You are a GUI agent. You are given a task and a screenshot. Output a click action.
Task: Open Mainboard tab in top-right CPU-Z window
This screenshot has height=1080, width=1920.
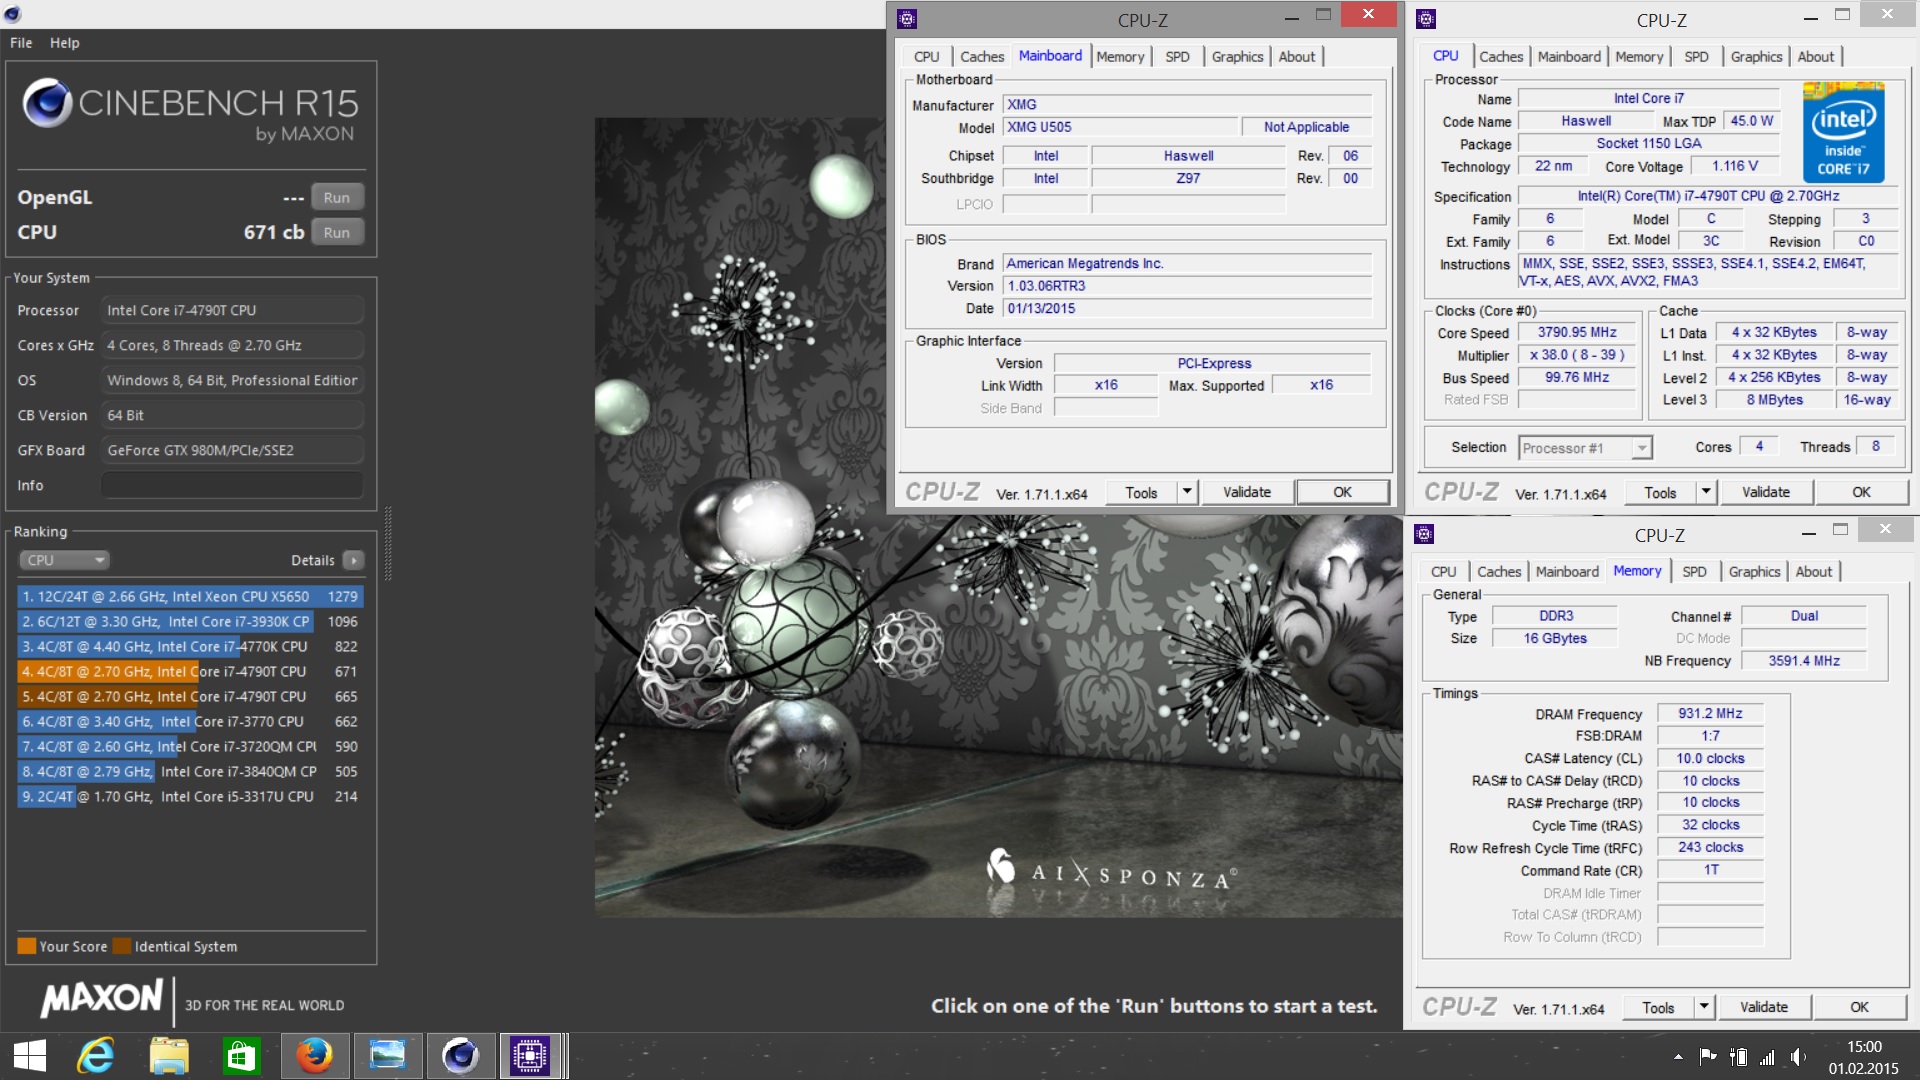coord(1569,57)
